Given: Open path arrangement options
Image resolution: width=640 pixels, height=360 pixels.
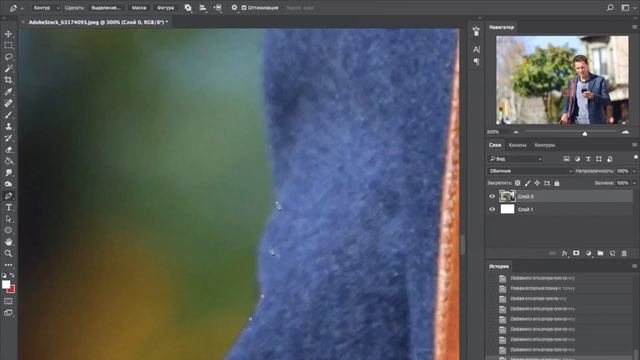Looking at the screenshot, I should 218,8.
